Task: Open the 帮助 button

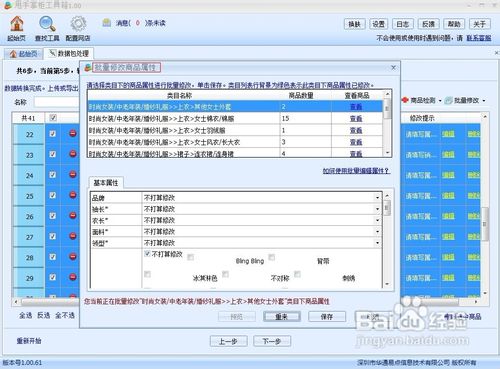Action: click(x=454, y=24)
